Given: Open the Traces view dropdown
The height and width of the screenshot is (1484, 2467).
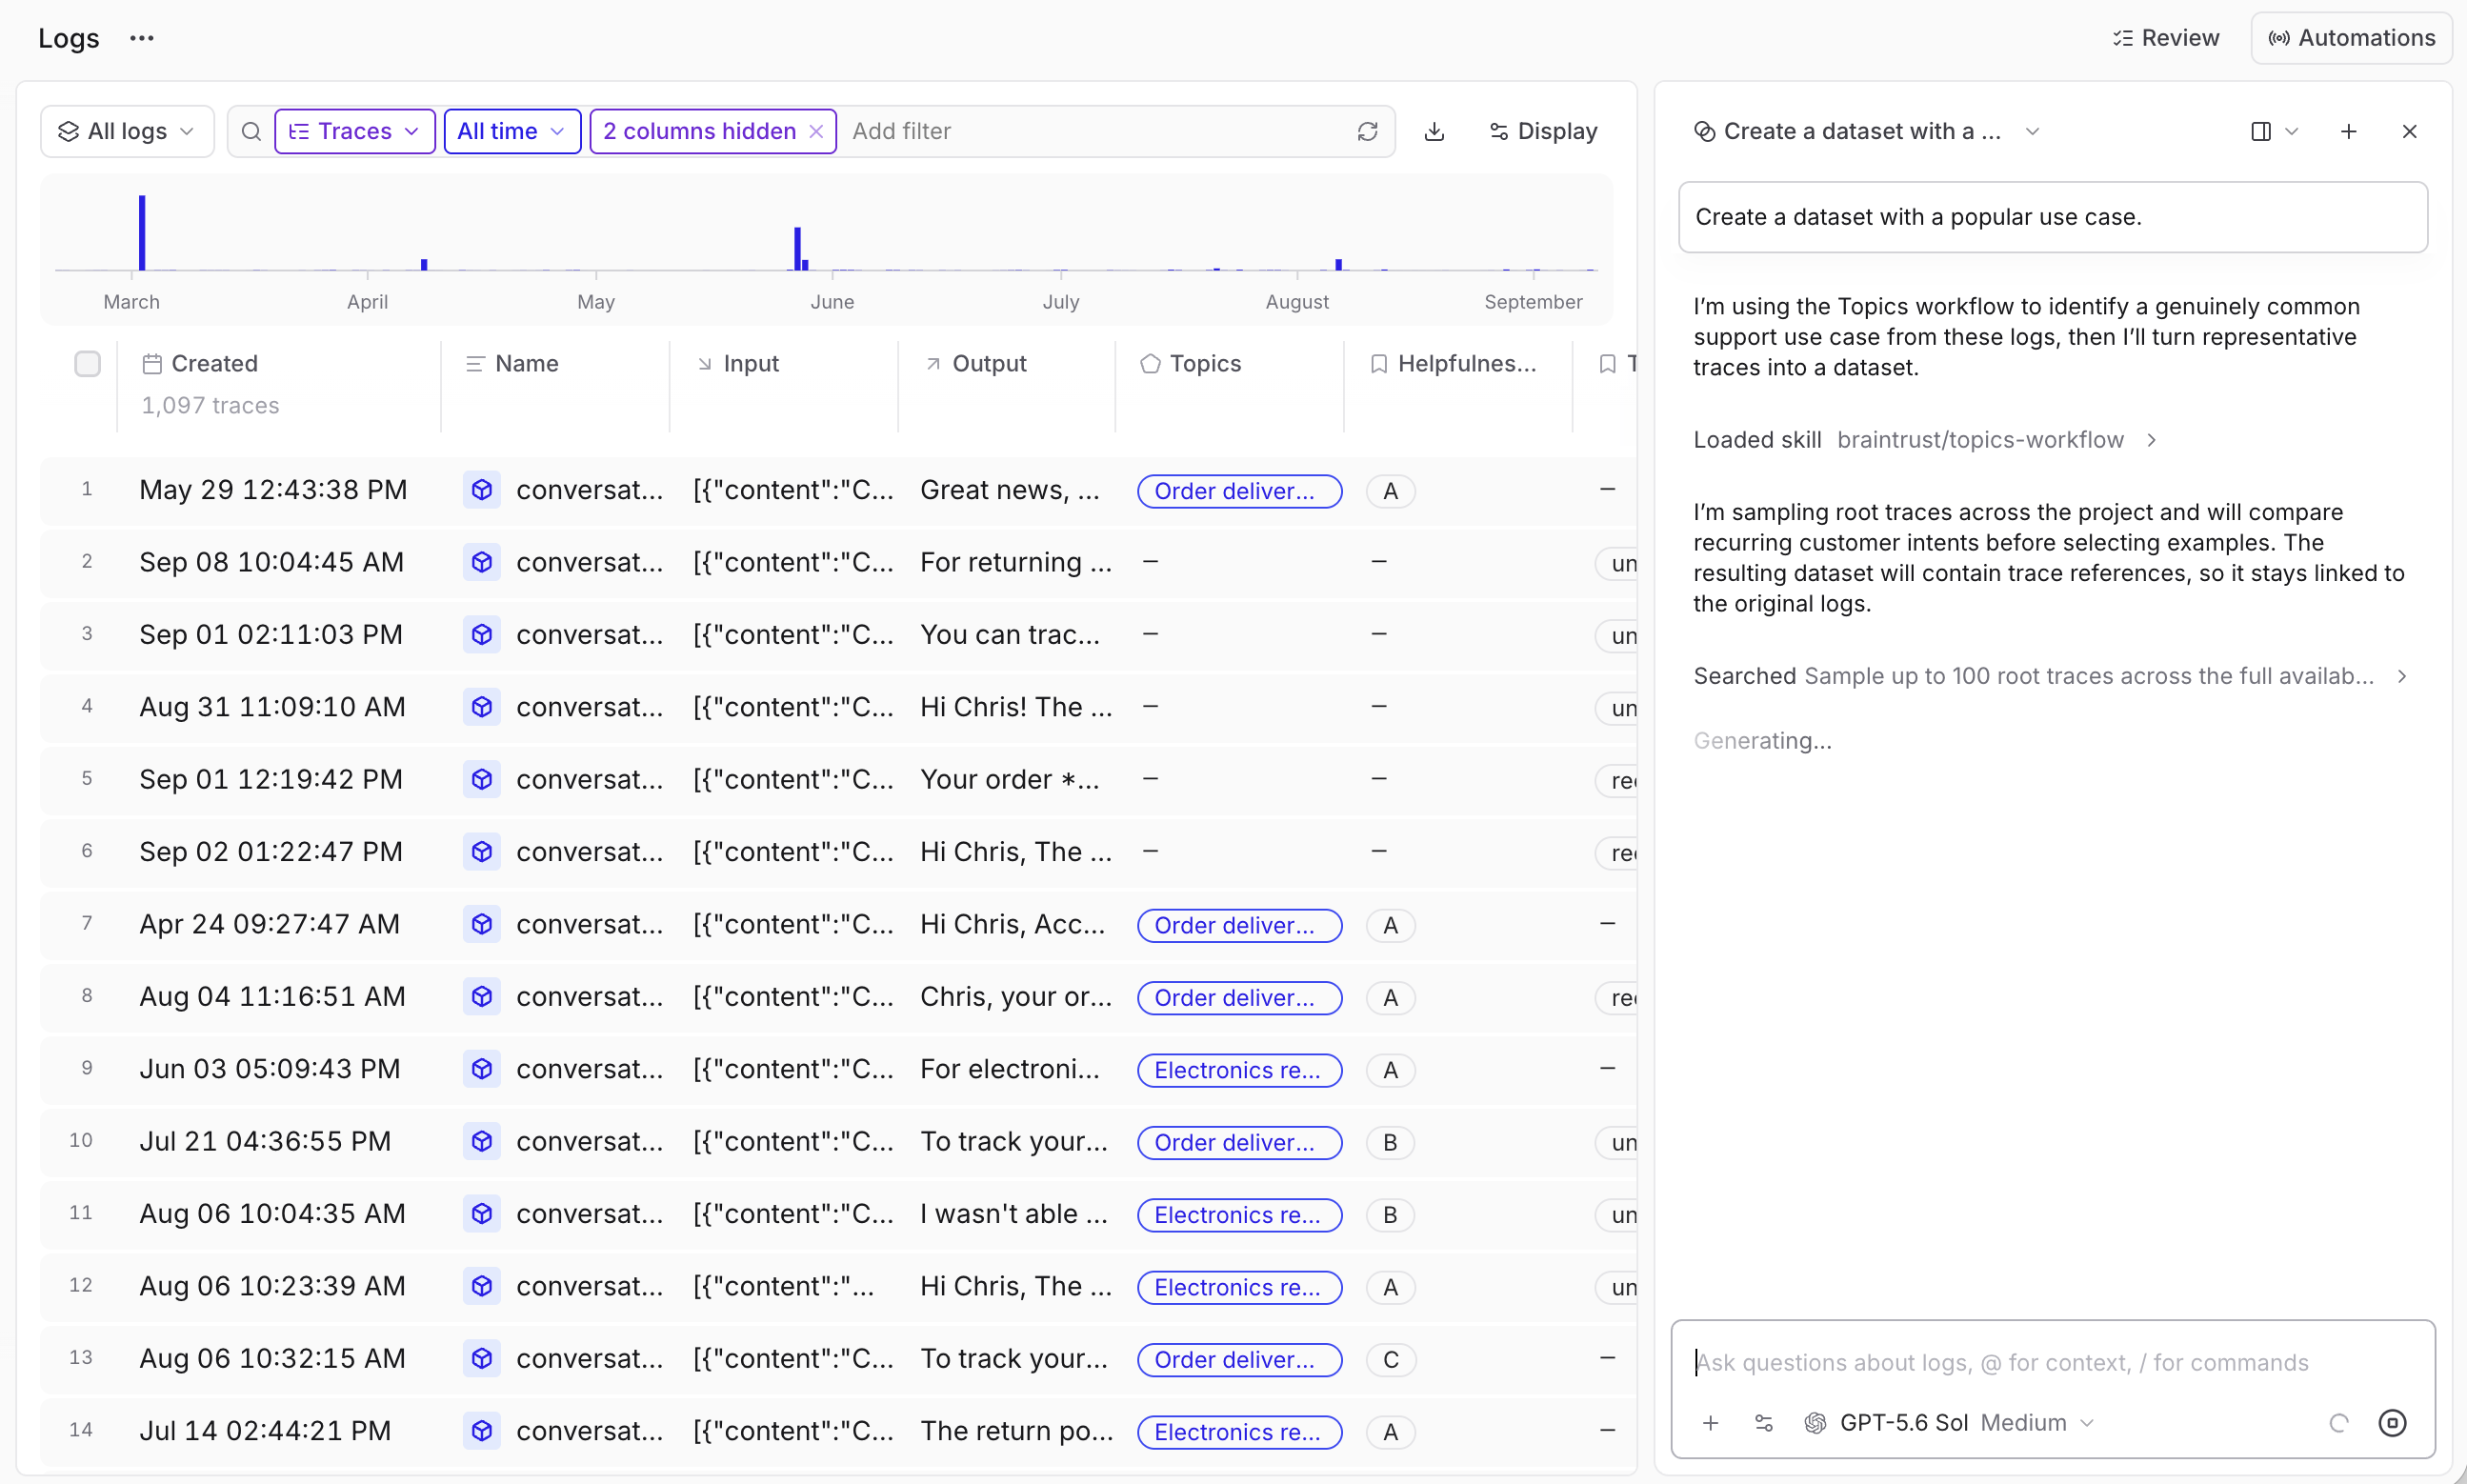Looking at the screenshot, I should click(354, 131).
